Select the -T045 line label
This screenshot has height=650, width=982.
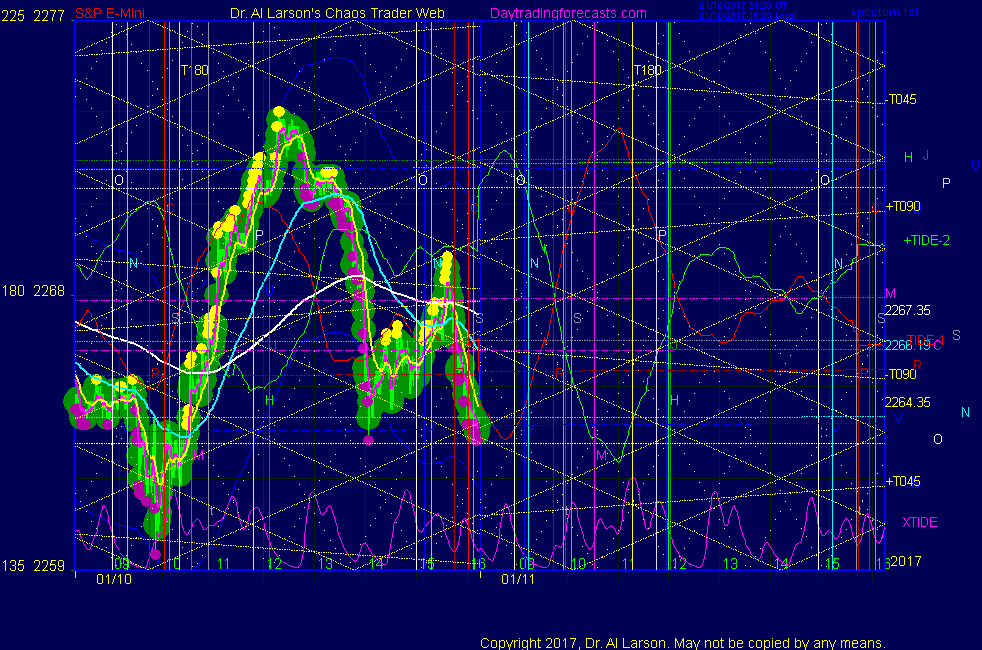[x=901, y=100]
